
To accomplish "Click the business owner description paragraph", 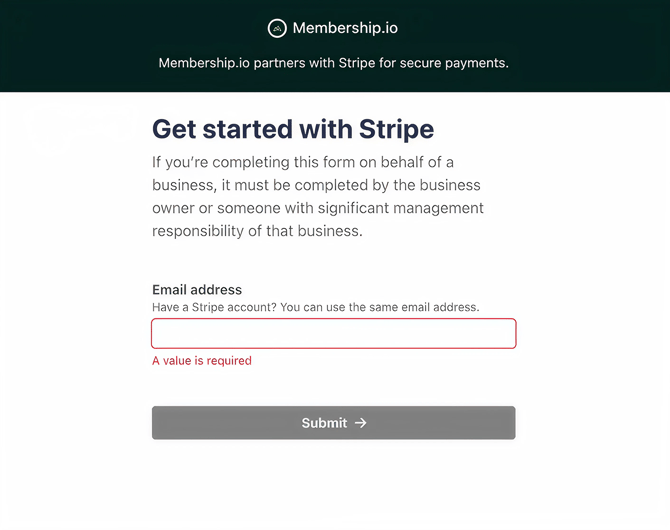I will (318, 196).
